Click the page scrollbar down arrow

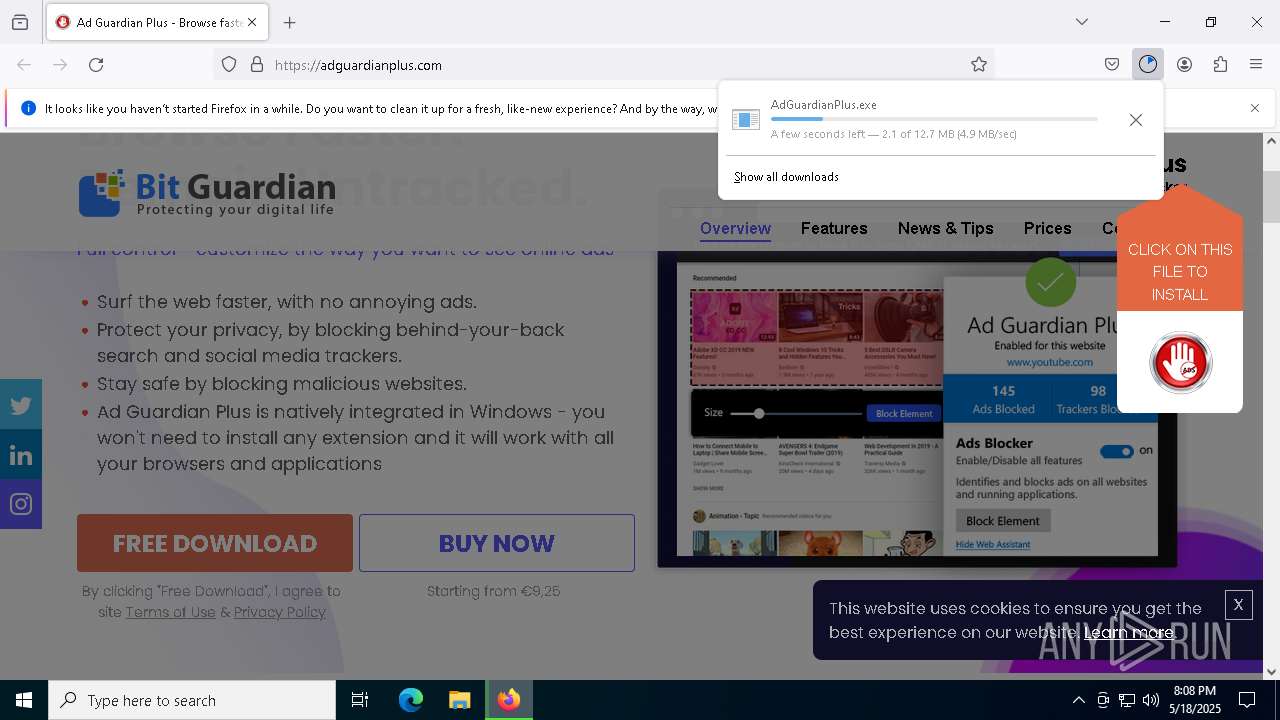point(1271,671)
